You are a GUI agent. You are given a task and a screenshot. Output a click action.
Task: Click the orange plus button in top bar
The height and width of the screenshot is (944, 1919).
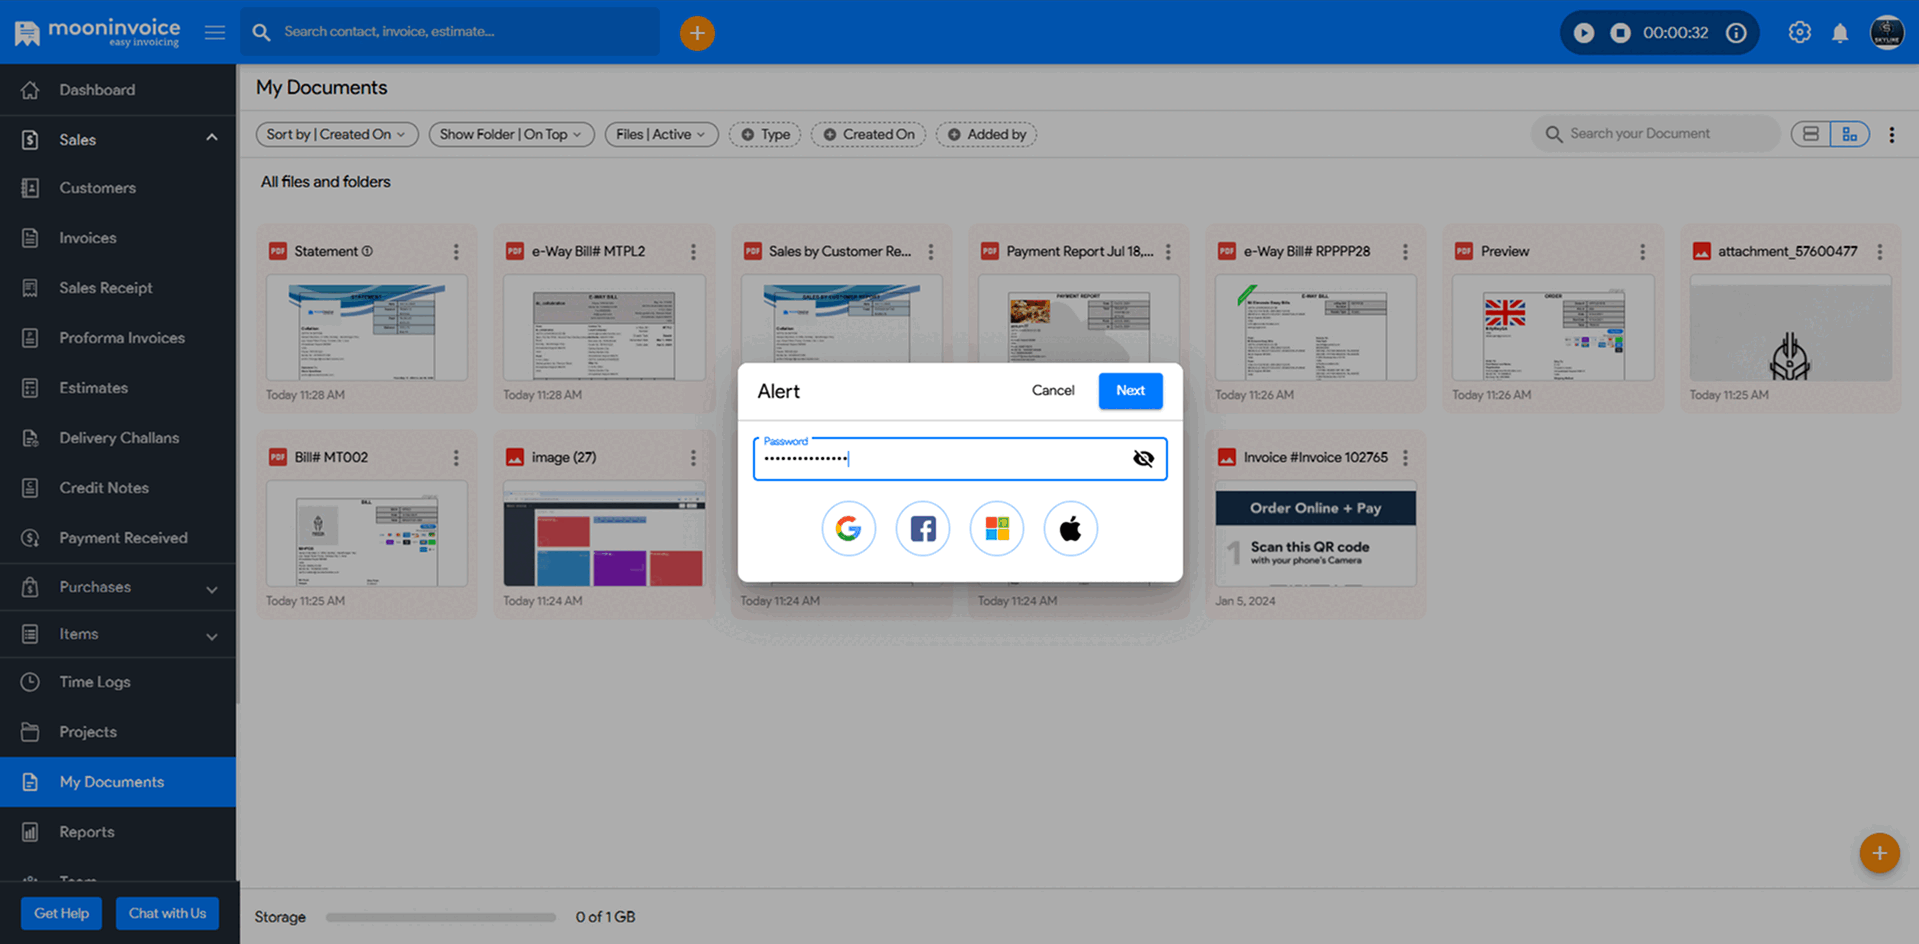tap(697, 33)
